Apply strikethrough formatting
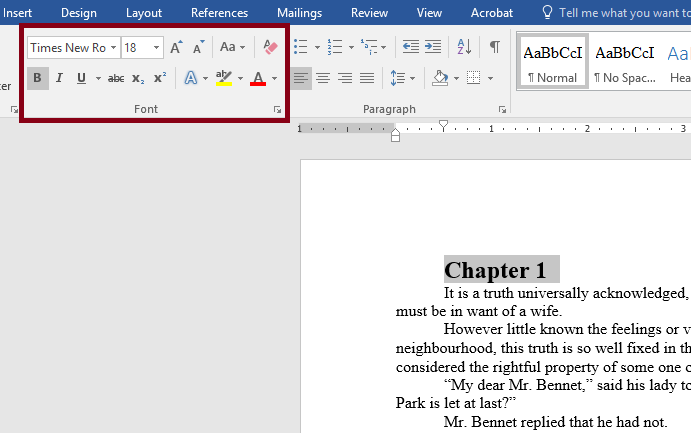 pos(116,79)
